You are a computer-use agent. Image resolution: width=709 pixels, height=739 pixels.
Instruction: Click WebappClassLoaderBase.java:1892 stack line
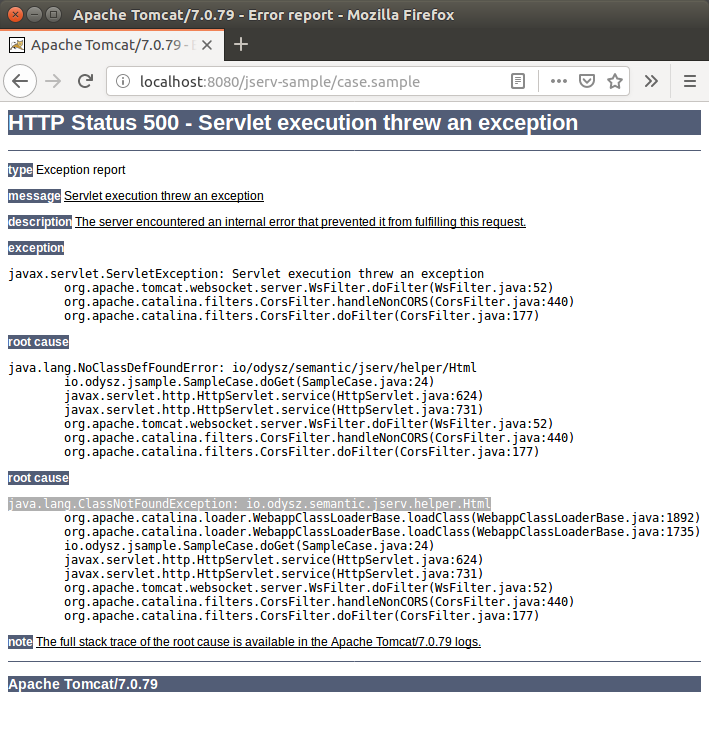tap(382, 518)
